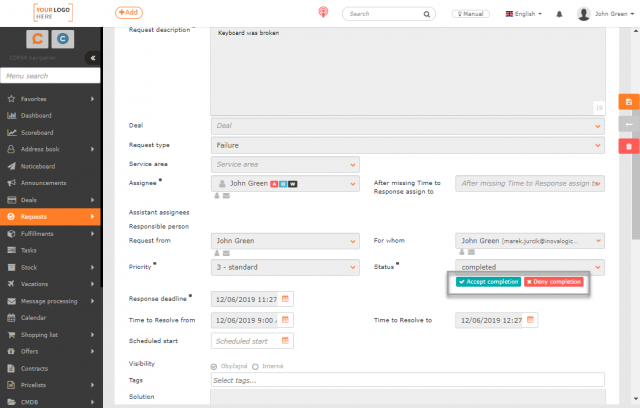
Task: Open the Priority 3 - standard dropdown
Action: click(285, 267)
